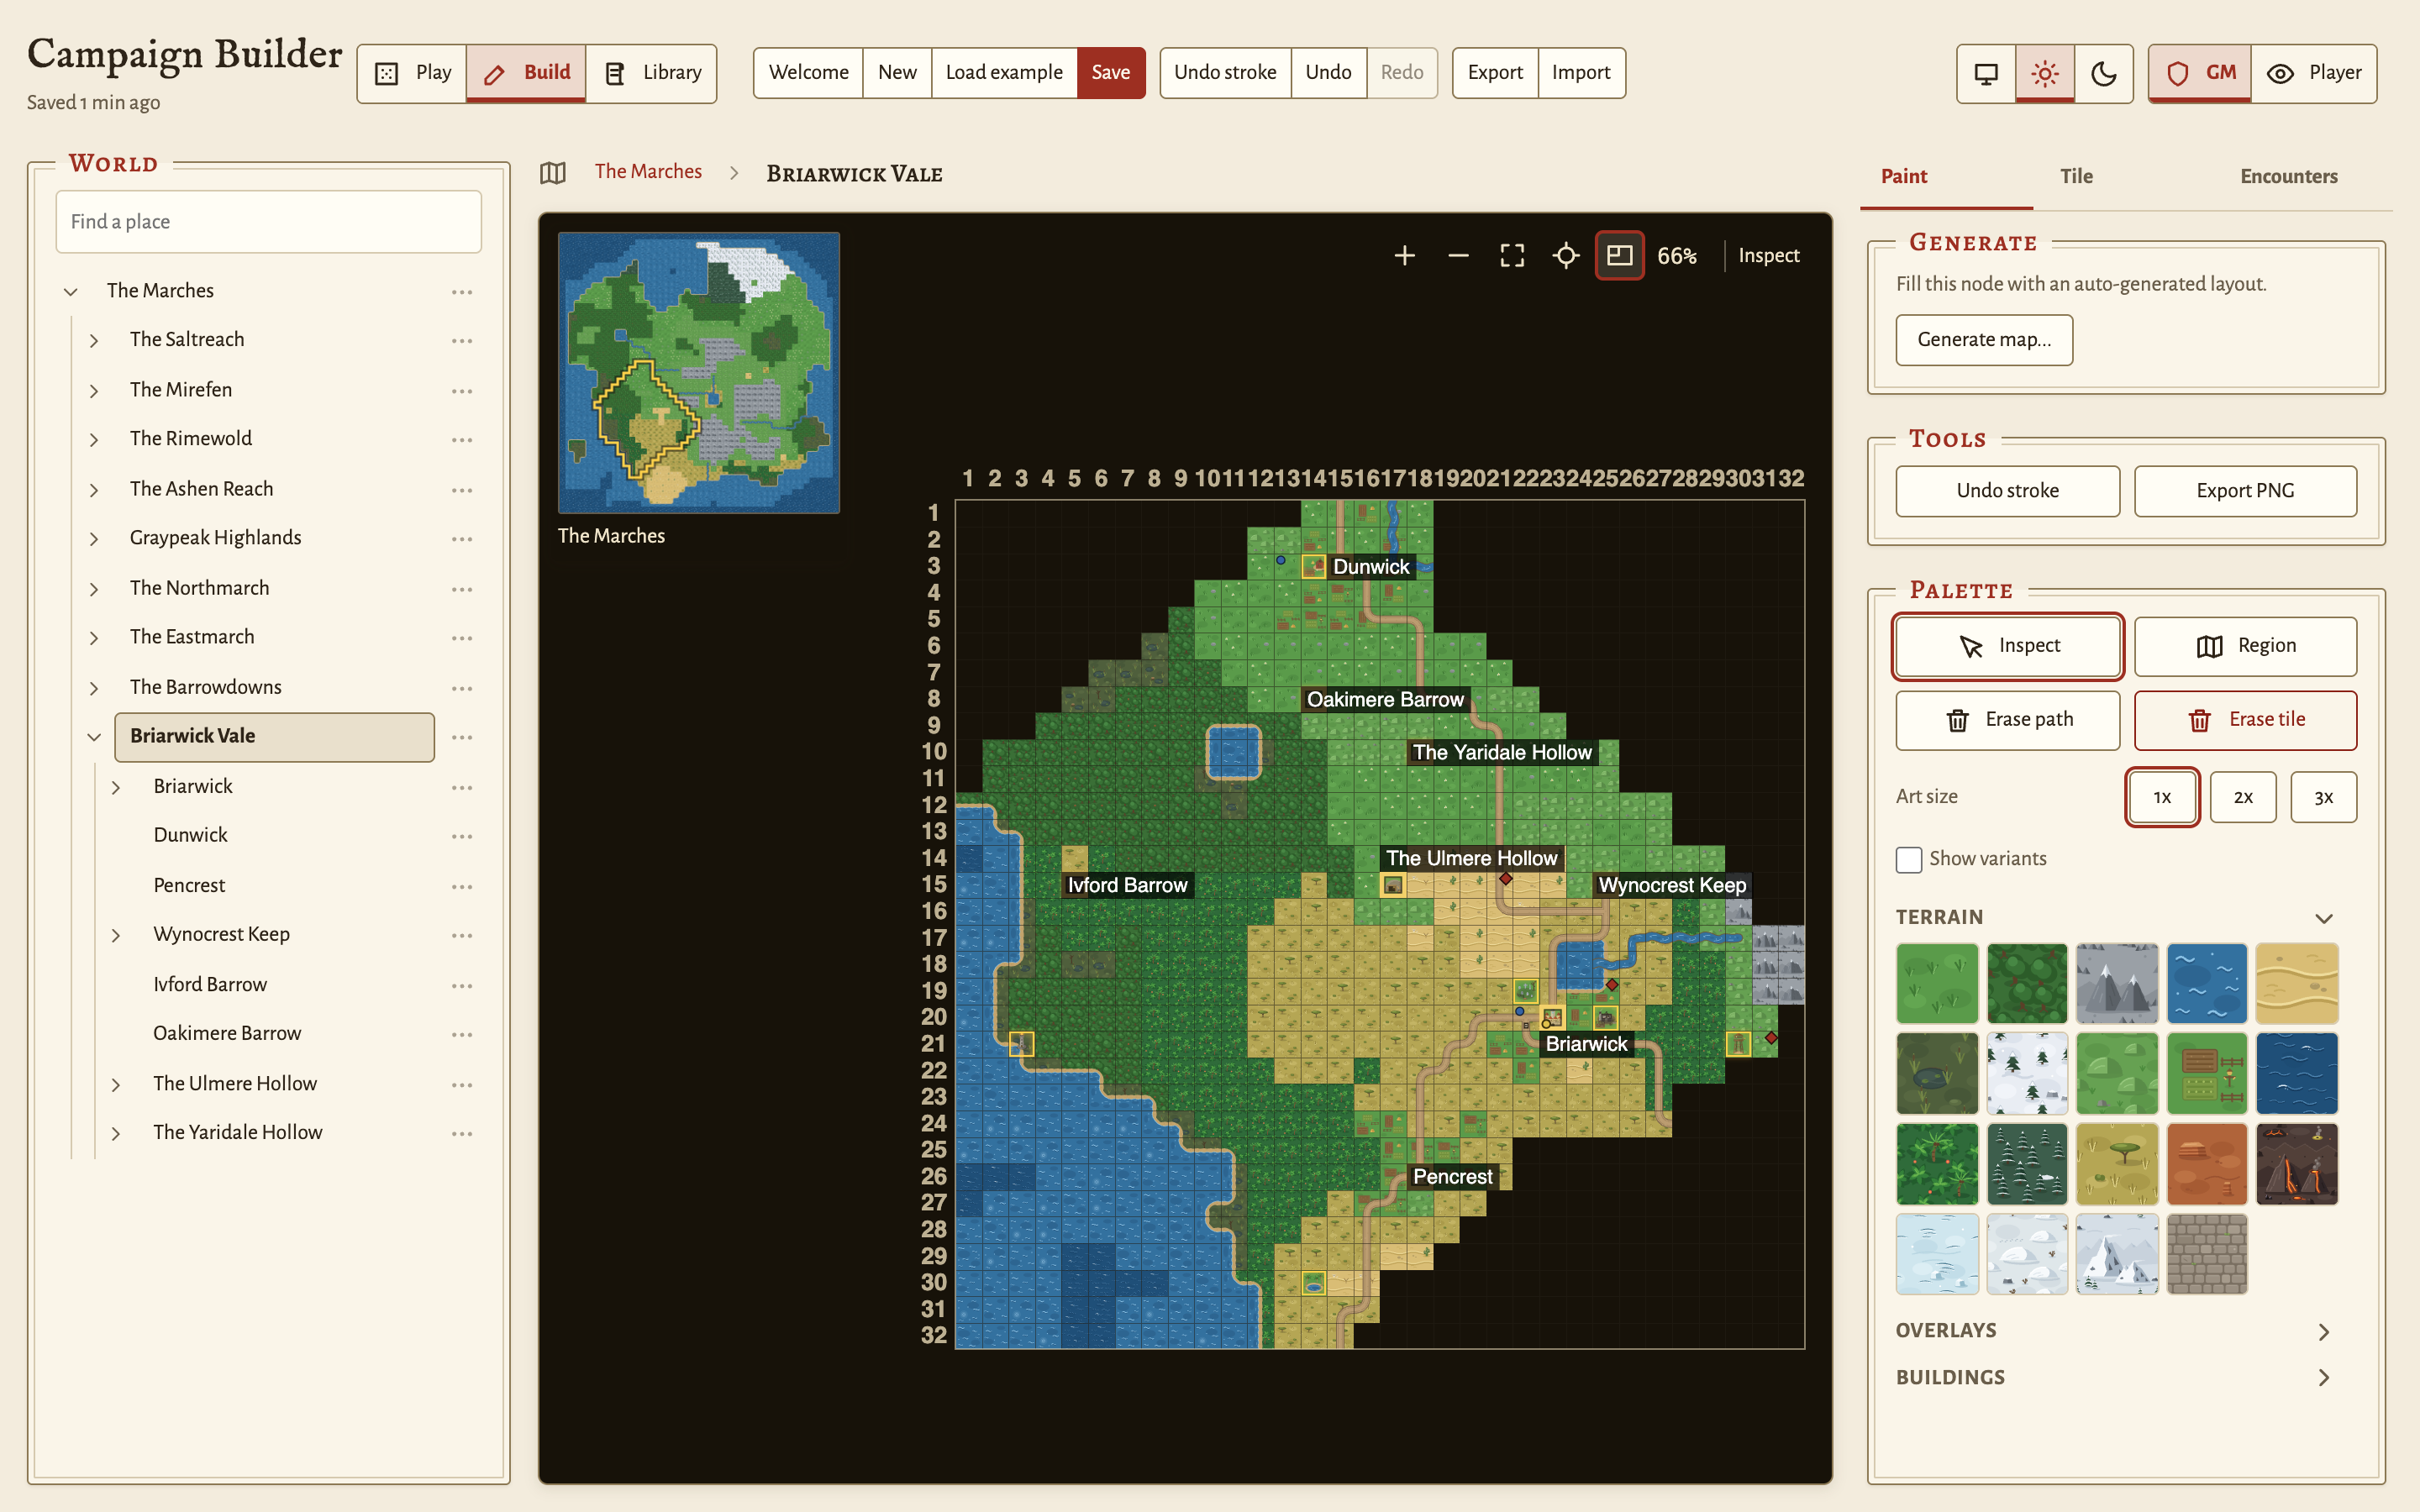This screenshot has width=2420, height=1512.
Task: Save the campaign
Action: (x=1111, y=73)
